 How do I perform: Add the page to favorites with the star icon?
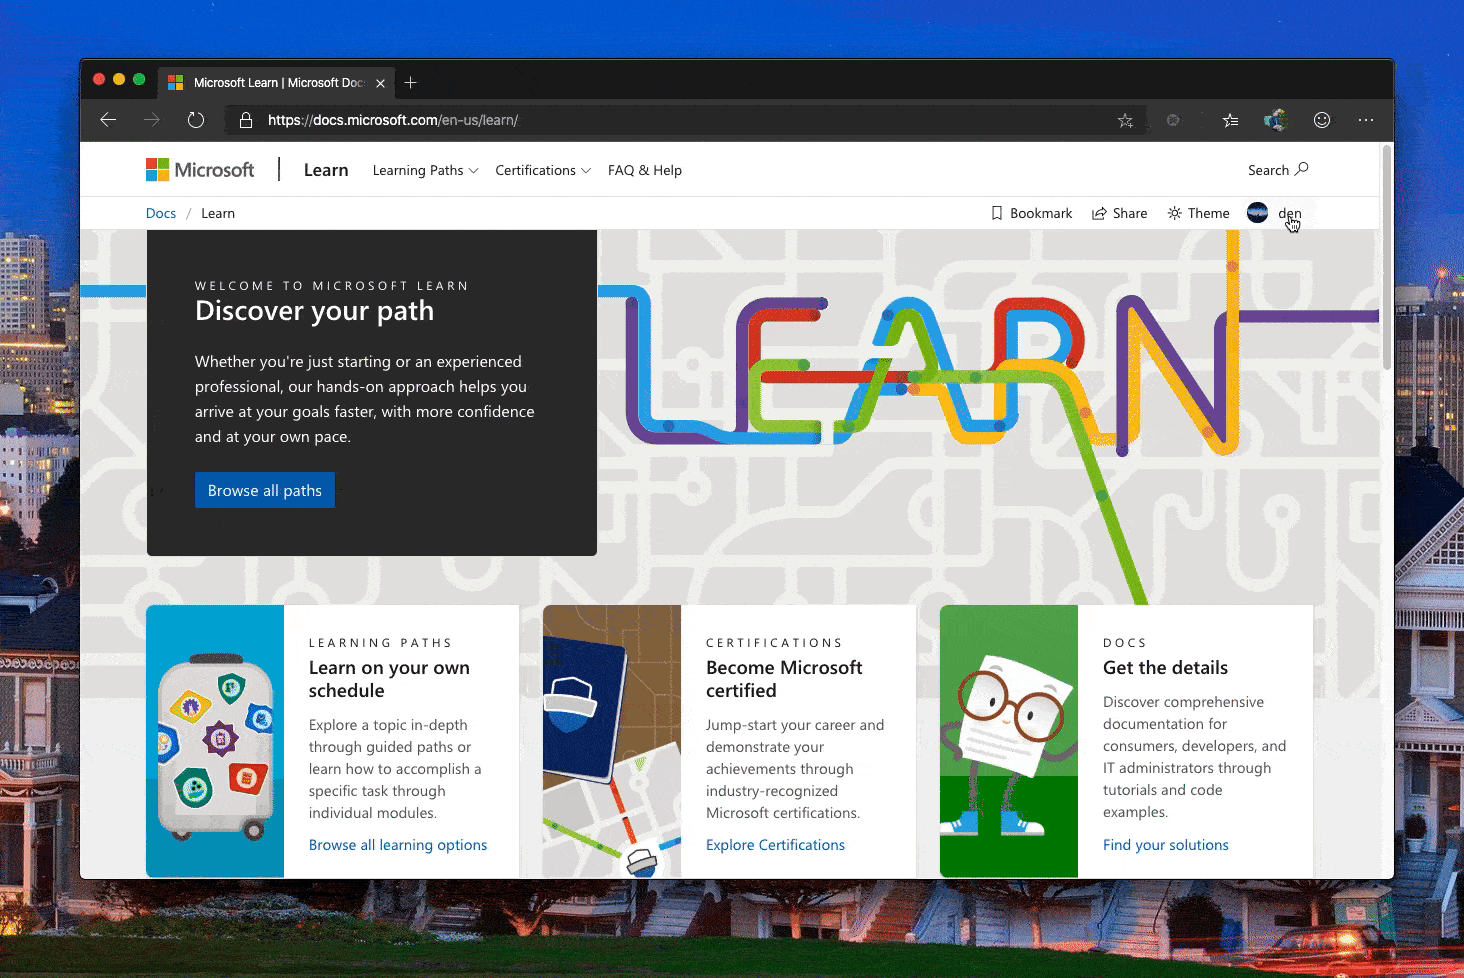point(1126,120)
